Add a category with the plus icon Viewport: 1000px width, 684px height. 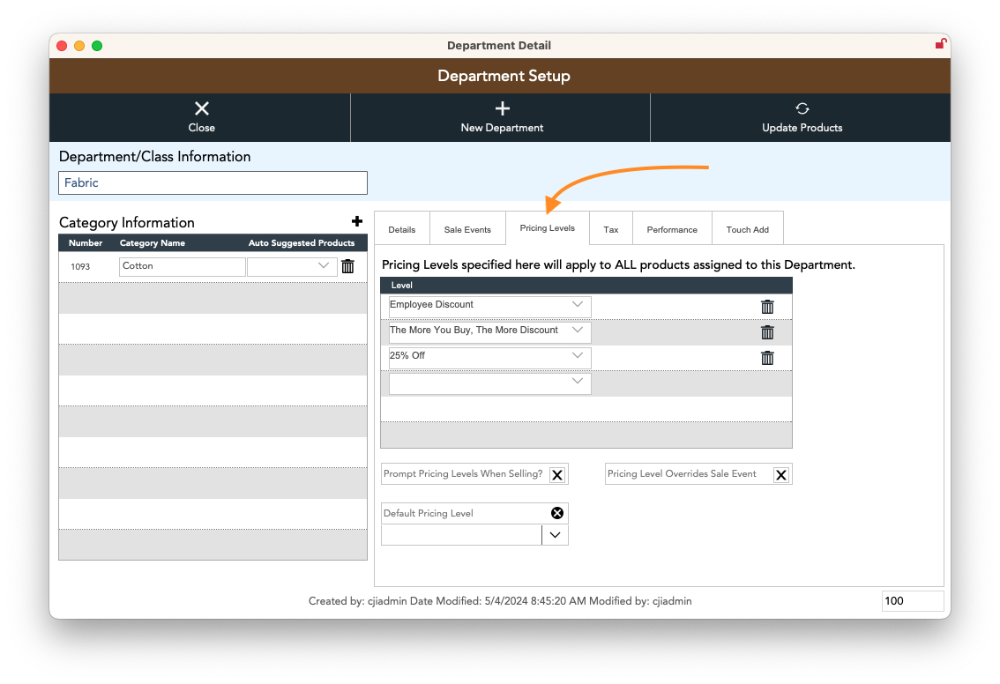pos(357,222)
